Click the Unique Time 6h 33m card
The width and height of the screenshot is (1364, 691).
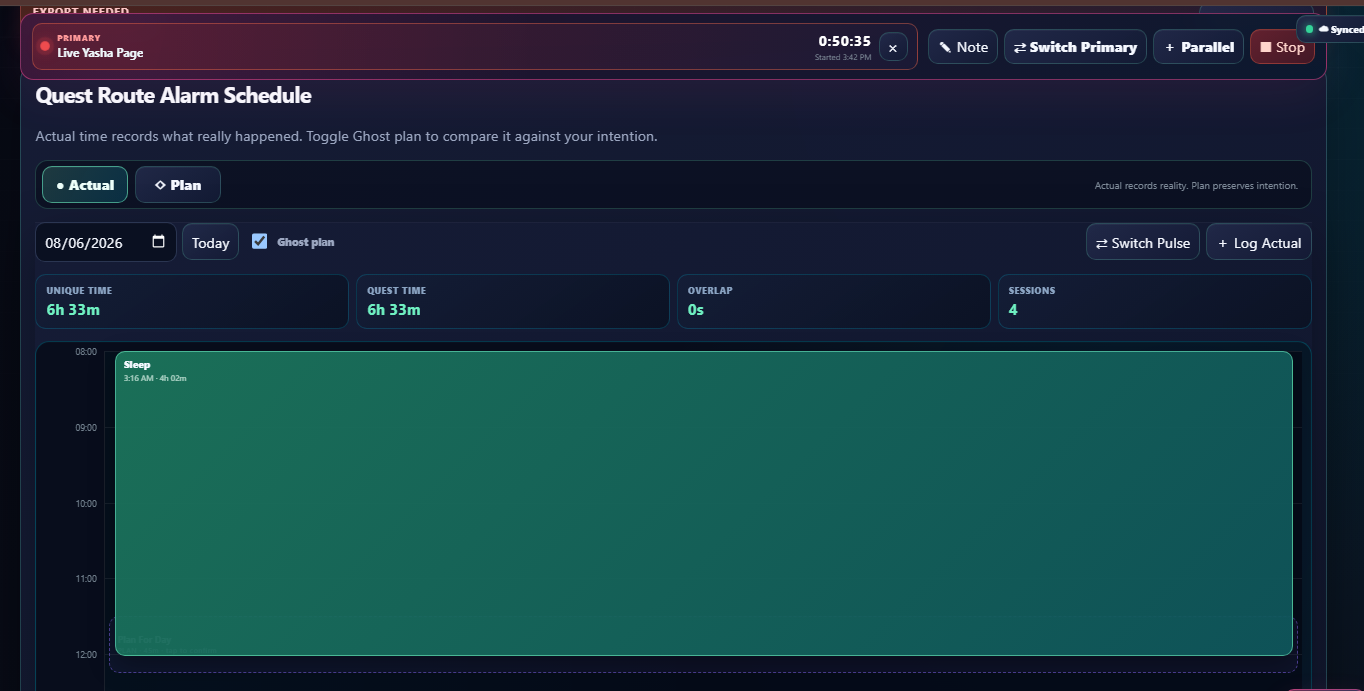(192, 301)
